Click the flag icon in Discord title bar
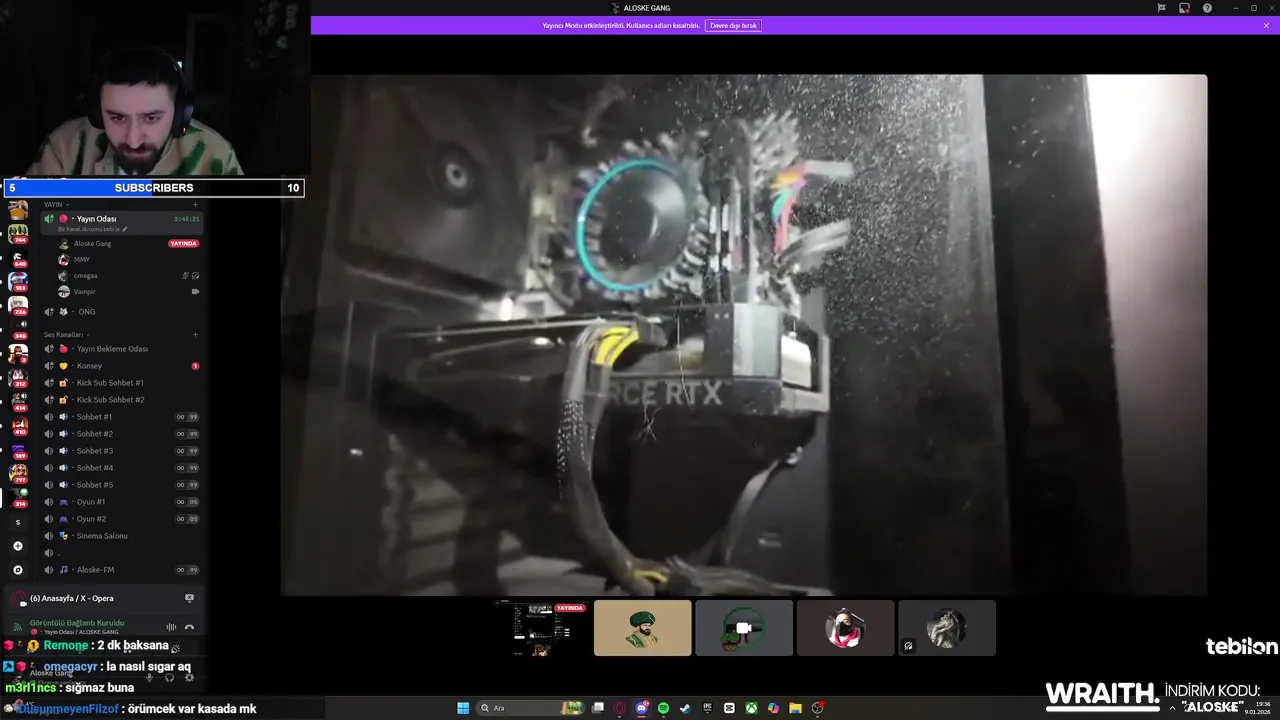 (x=1161, y=8)
